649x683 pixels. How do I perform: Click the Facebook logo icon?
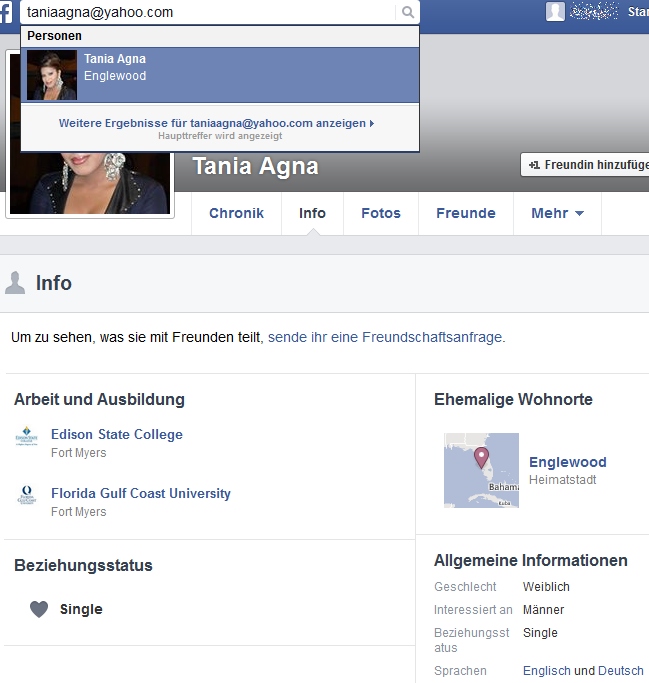tap(6, 12)
